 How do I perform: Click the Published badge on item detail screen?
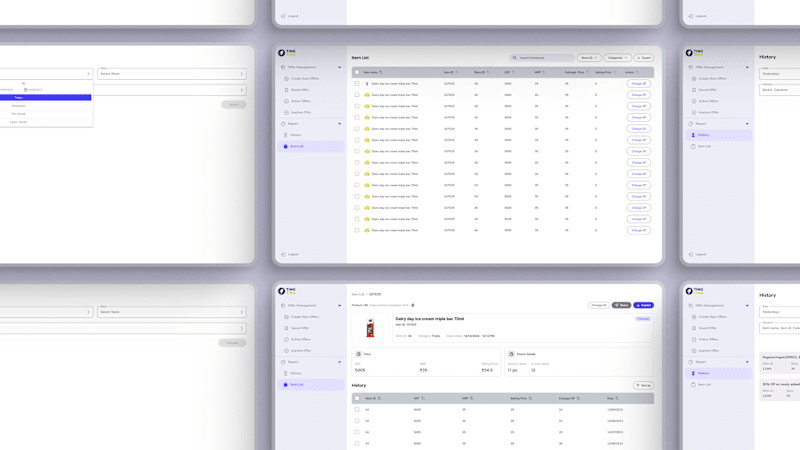click(642, 319)
